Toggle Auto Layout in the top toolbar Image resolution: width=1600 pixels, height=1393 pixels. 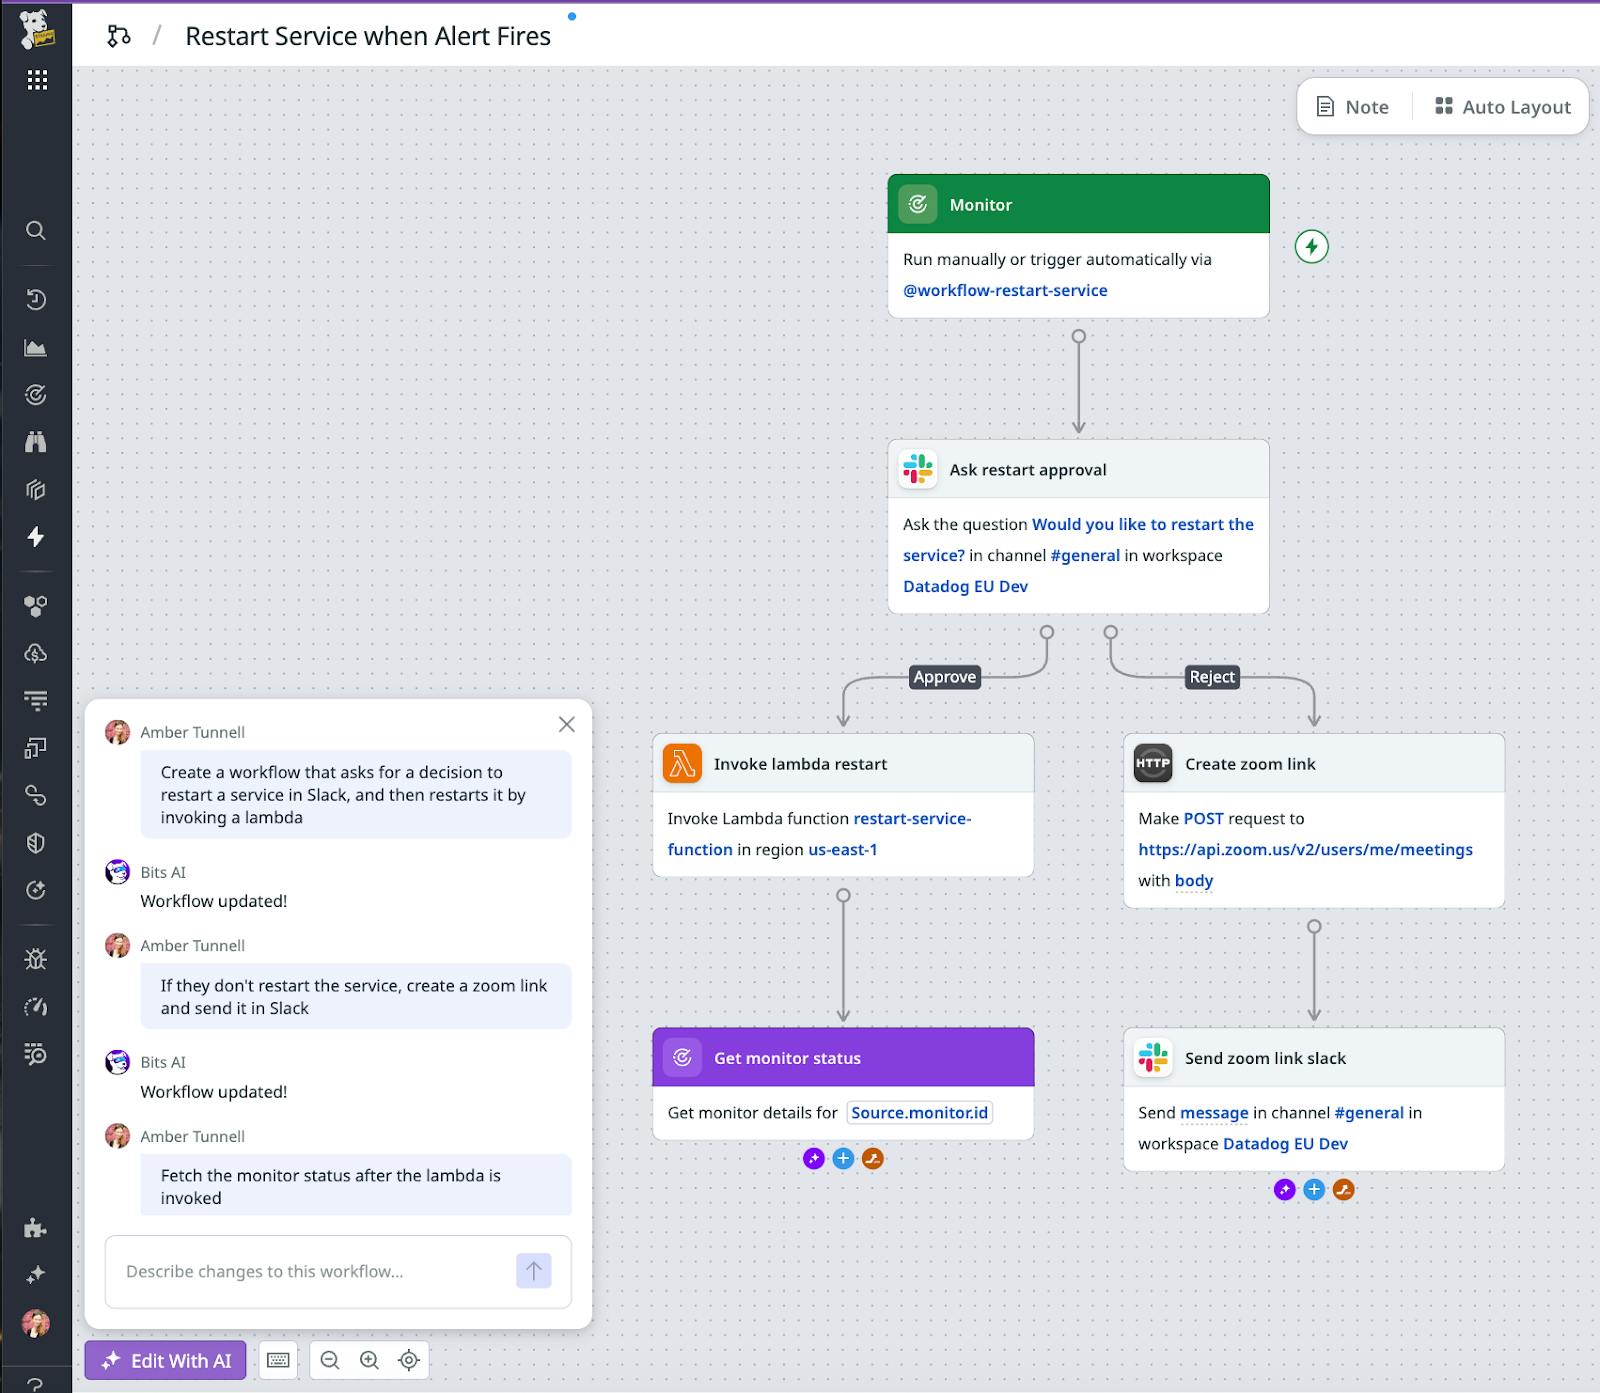click(1501, 106)
